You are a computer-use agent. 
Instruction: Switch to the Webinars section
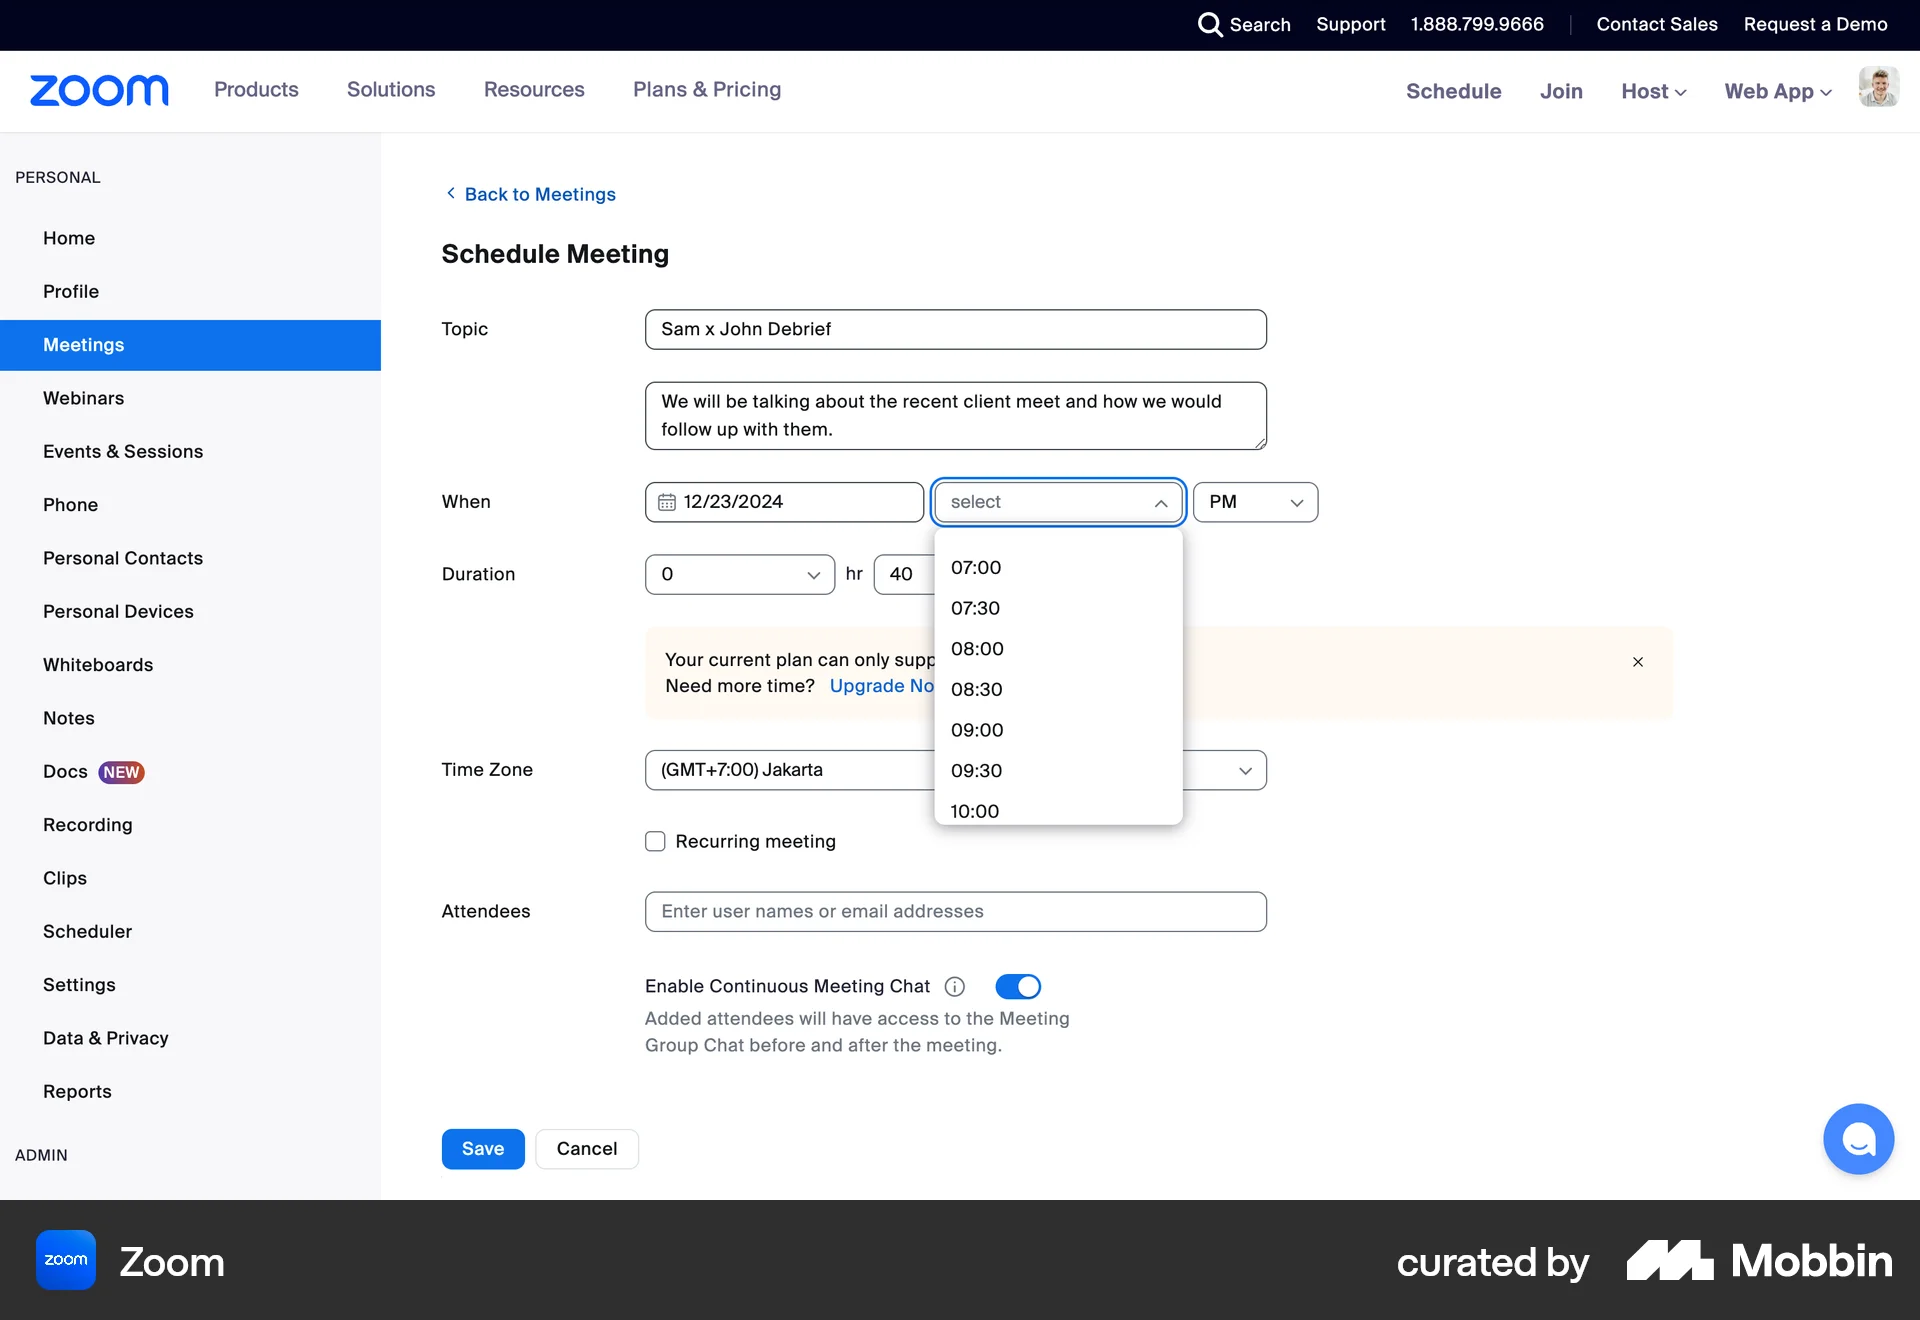(84, 397)
